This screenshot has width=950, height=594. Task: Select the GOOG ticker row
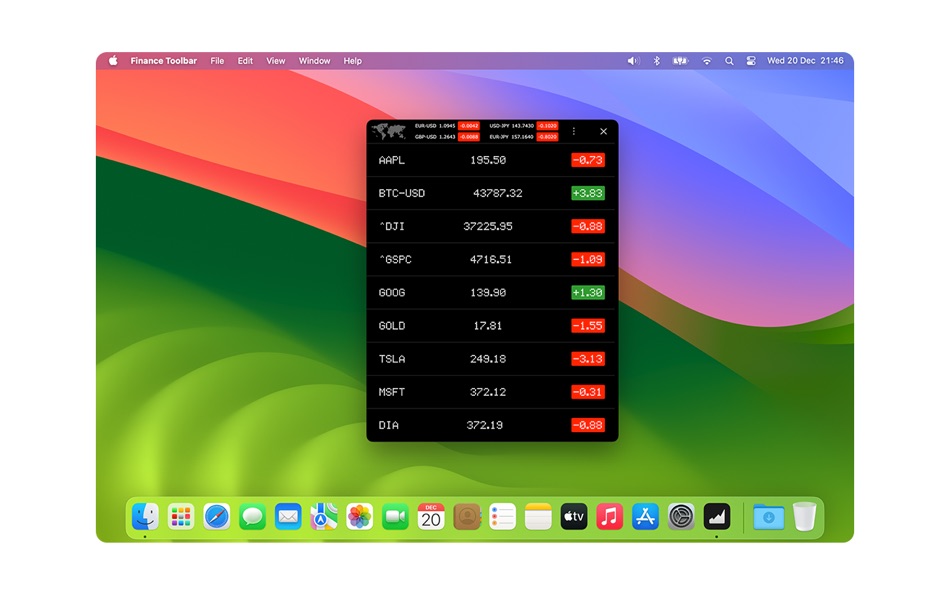coord(492,293)
